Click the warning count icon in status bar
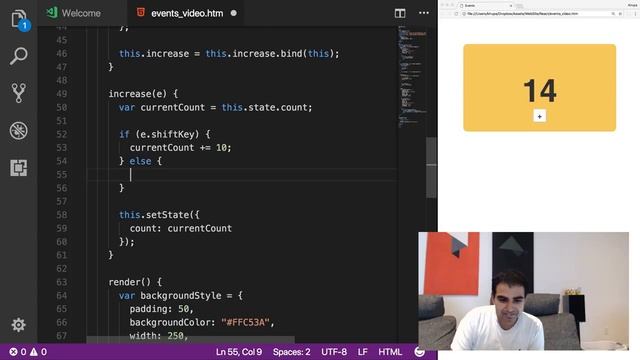The width and height of the screenshot is (640, 360). [33, 352]
